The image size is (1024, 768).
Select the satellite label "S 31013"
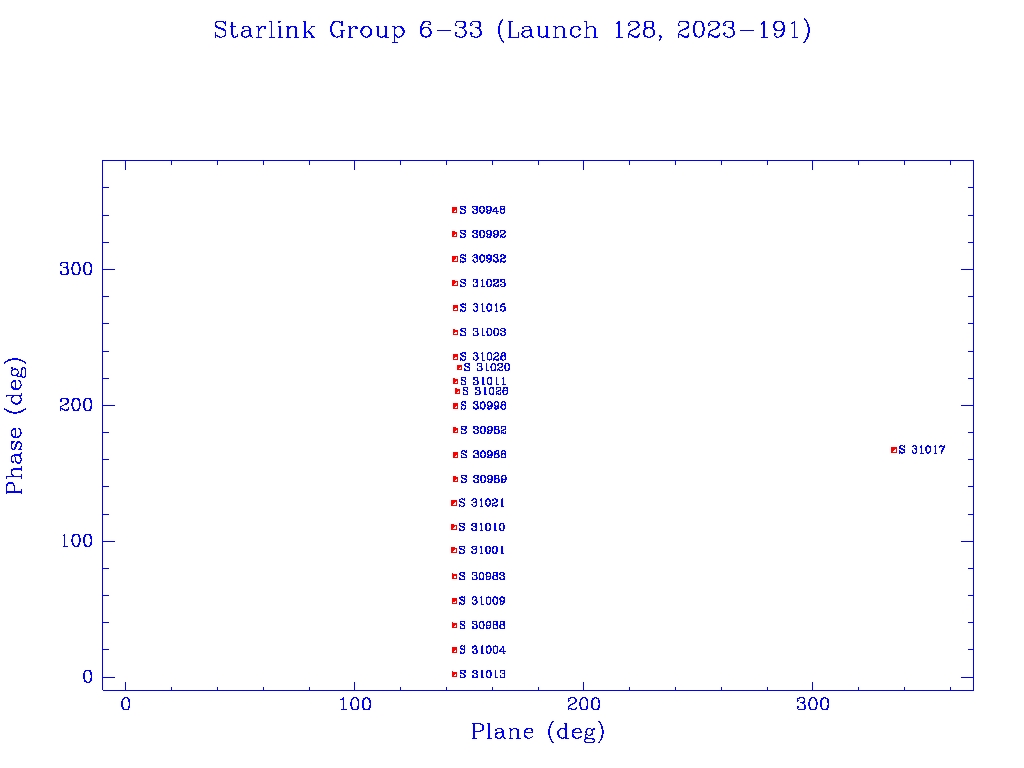(482, 675)
